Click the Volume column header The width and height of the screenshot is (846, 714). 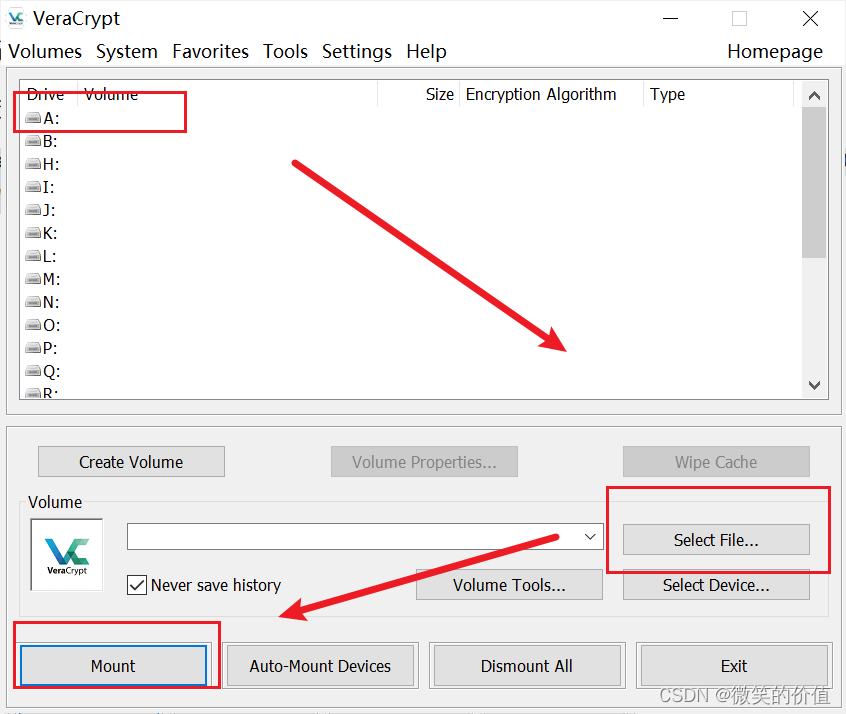[227, 94]
